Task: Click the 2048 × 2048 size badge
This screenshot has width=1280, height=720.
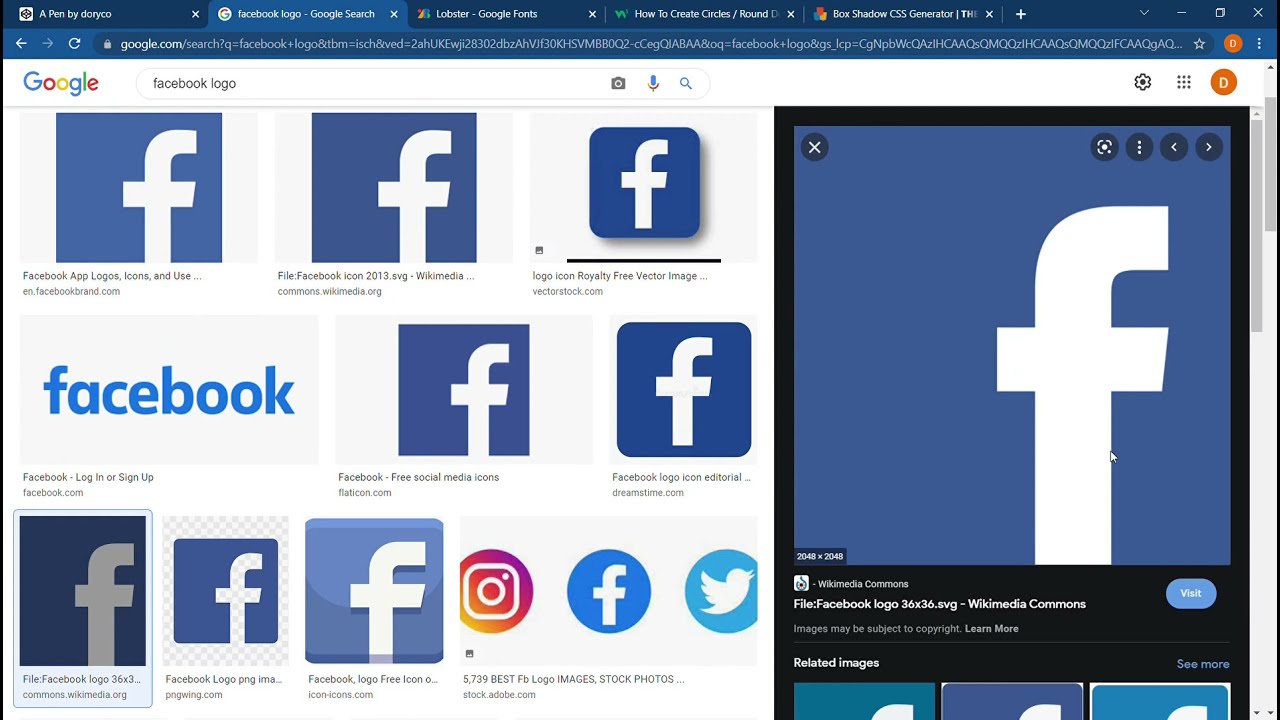Action: (x=820, y=556)
